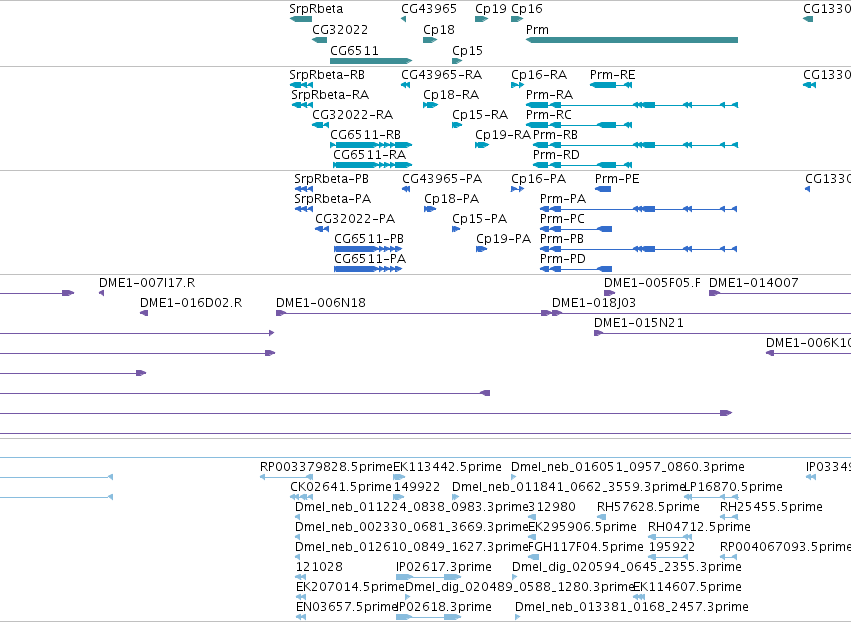Click the Prm-RB transcript label
Screen dimensions: 851x622
555,135
